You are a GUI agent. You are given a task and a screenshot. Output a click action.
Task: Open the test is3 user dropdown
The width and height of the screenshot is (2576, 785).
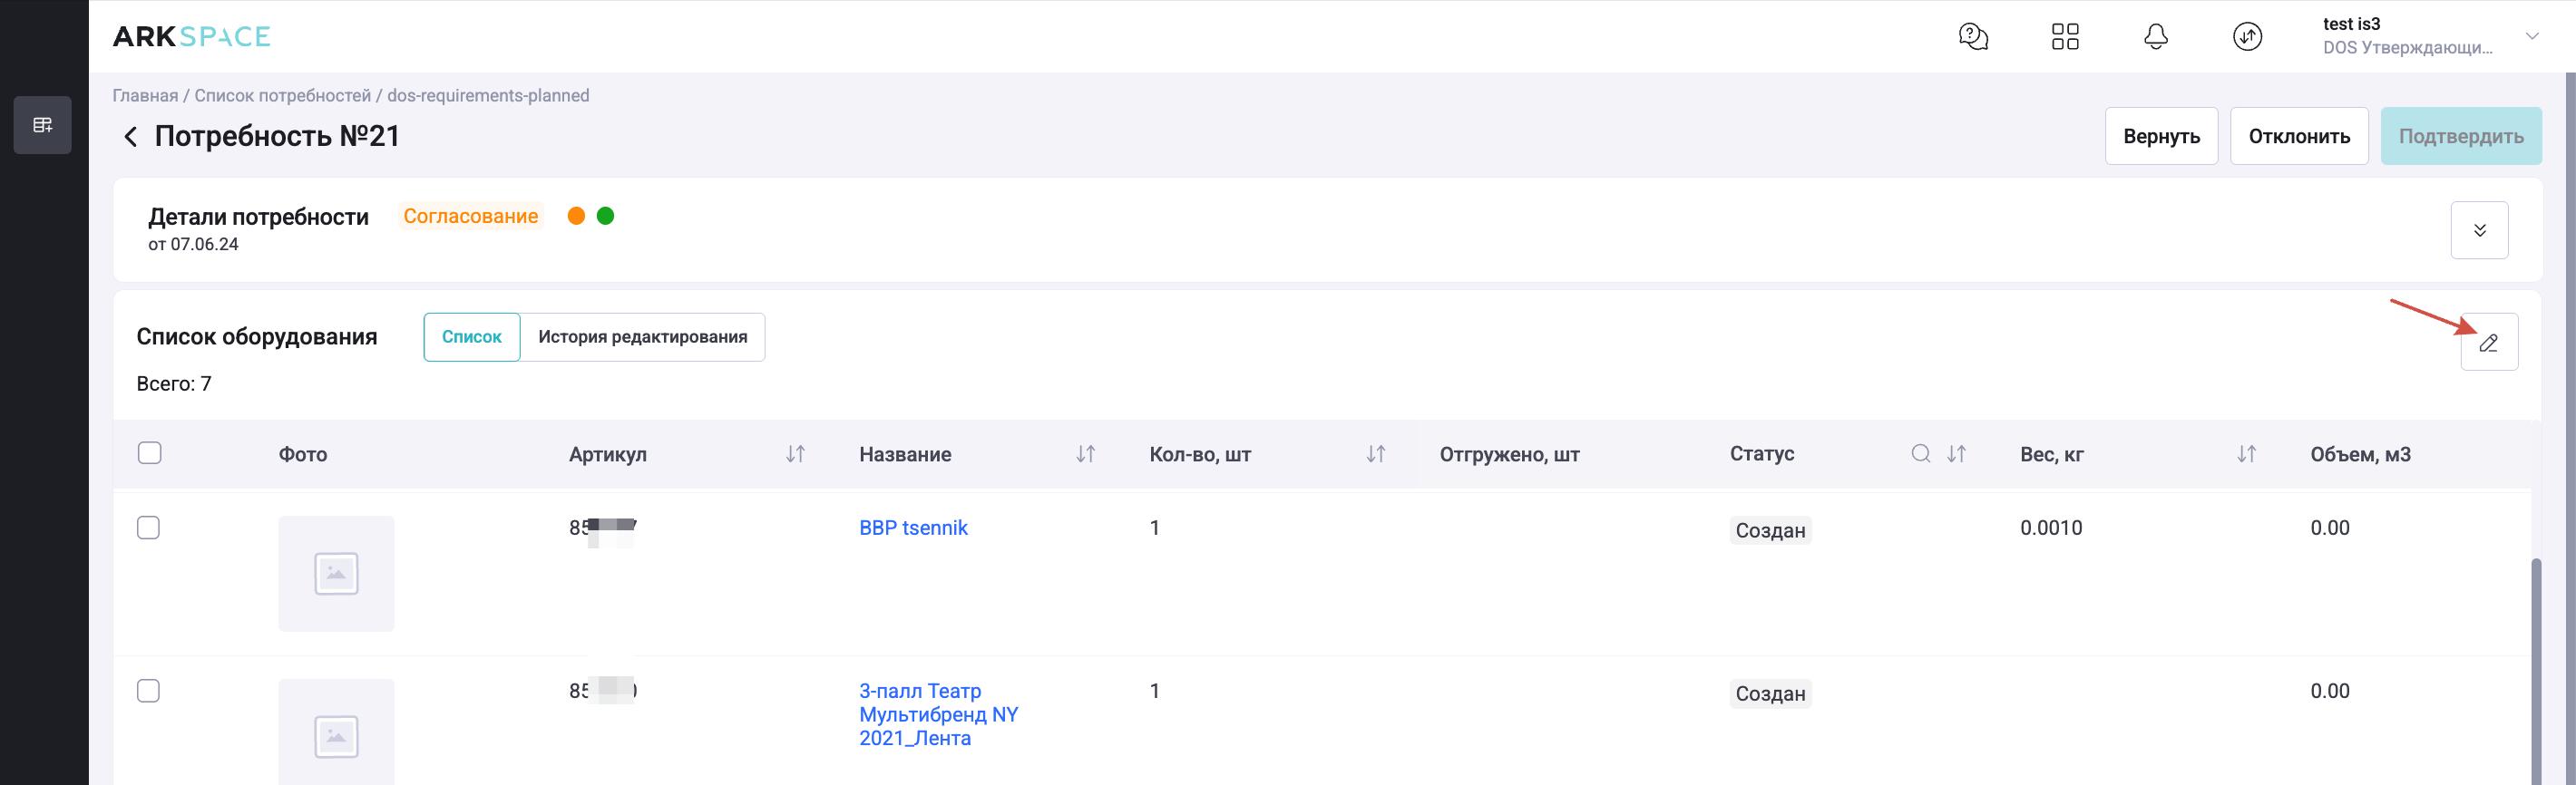tap(2532, 37)
